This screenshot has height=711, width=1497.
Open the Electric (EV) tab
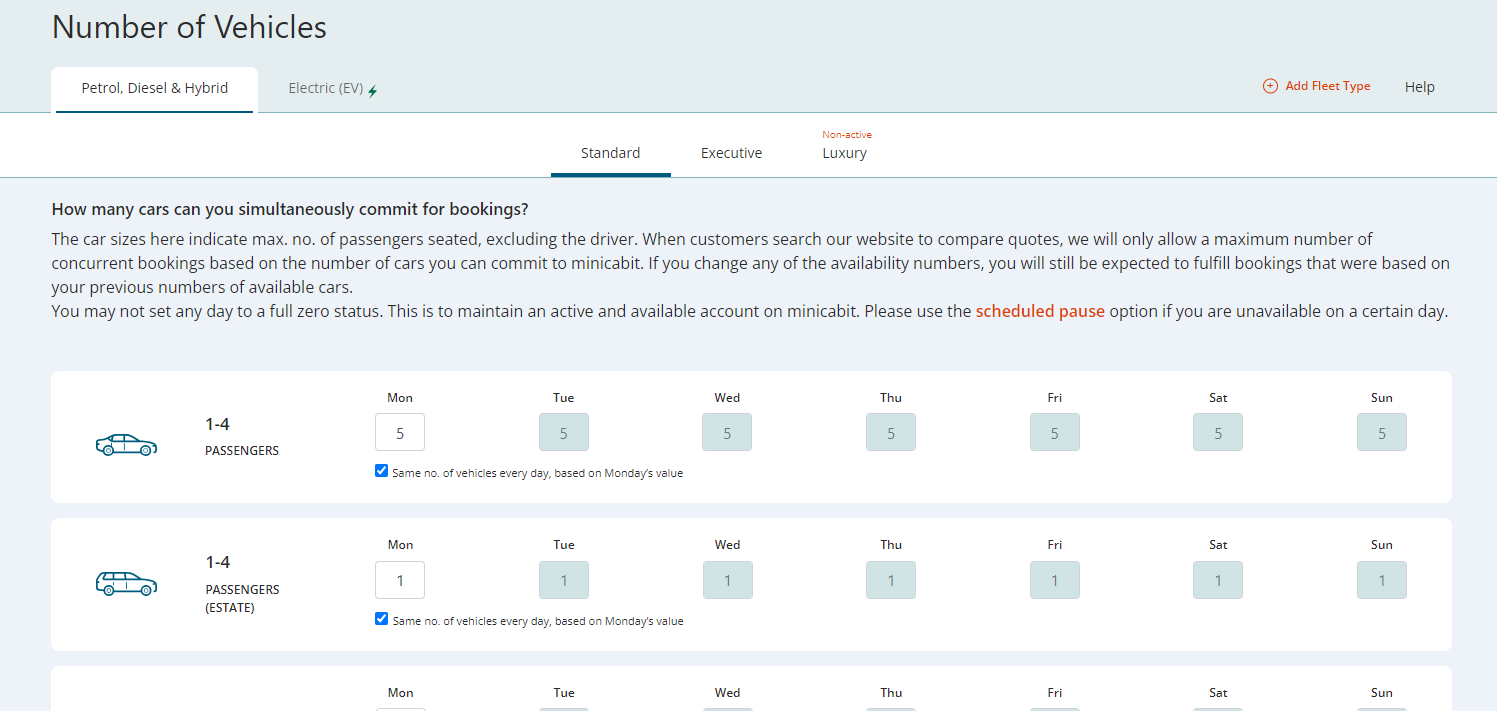tap(333, 89)
